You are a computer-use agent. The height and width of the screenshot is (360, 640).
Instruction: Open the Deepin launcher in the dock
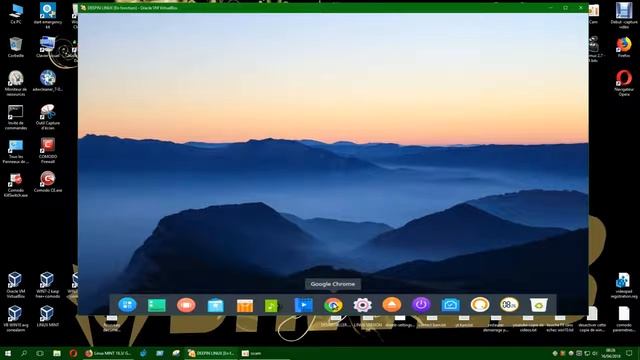pos(127,305)
